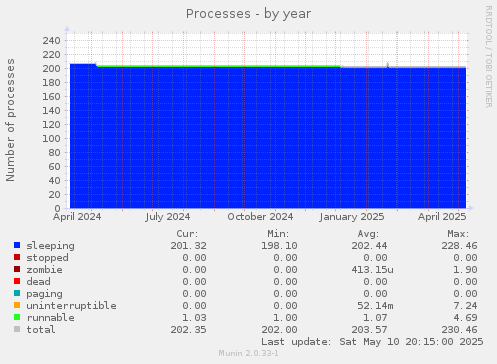Image resolution: width=497 pixels, height=364 pixels.
Task: Click the 'dead' legend label
Action: (38, 282)
